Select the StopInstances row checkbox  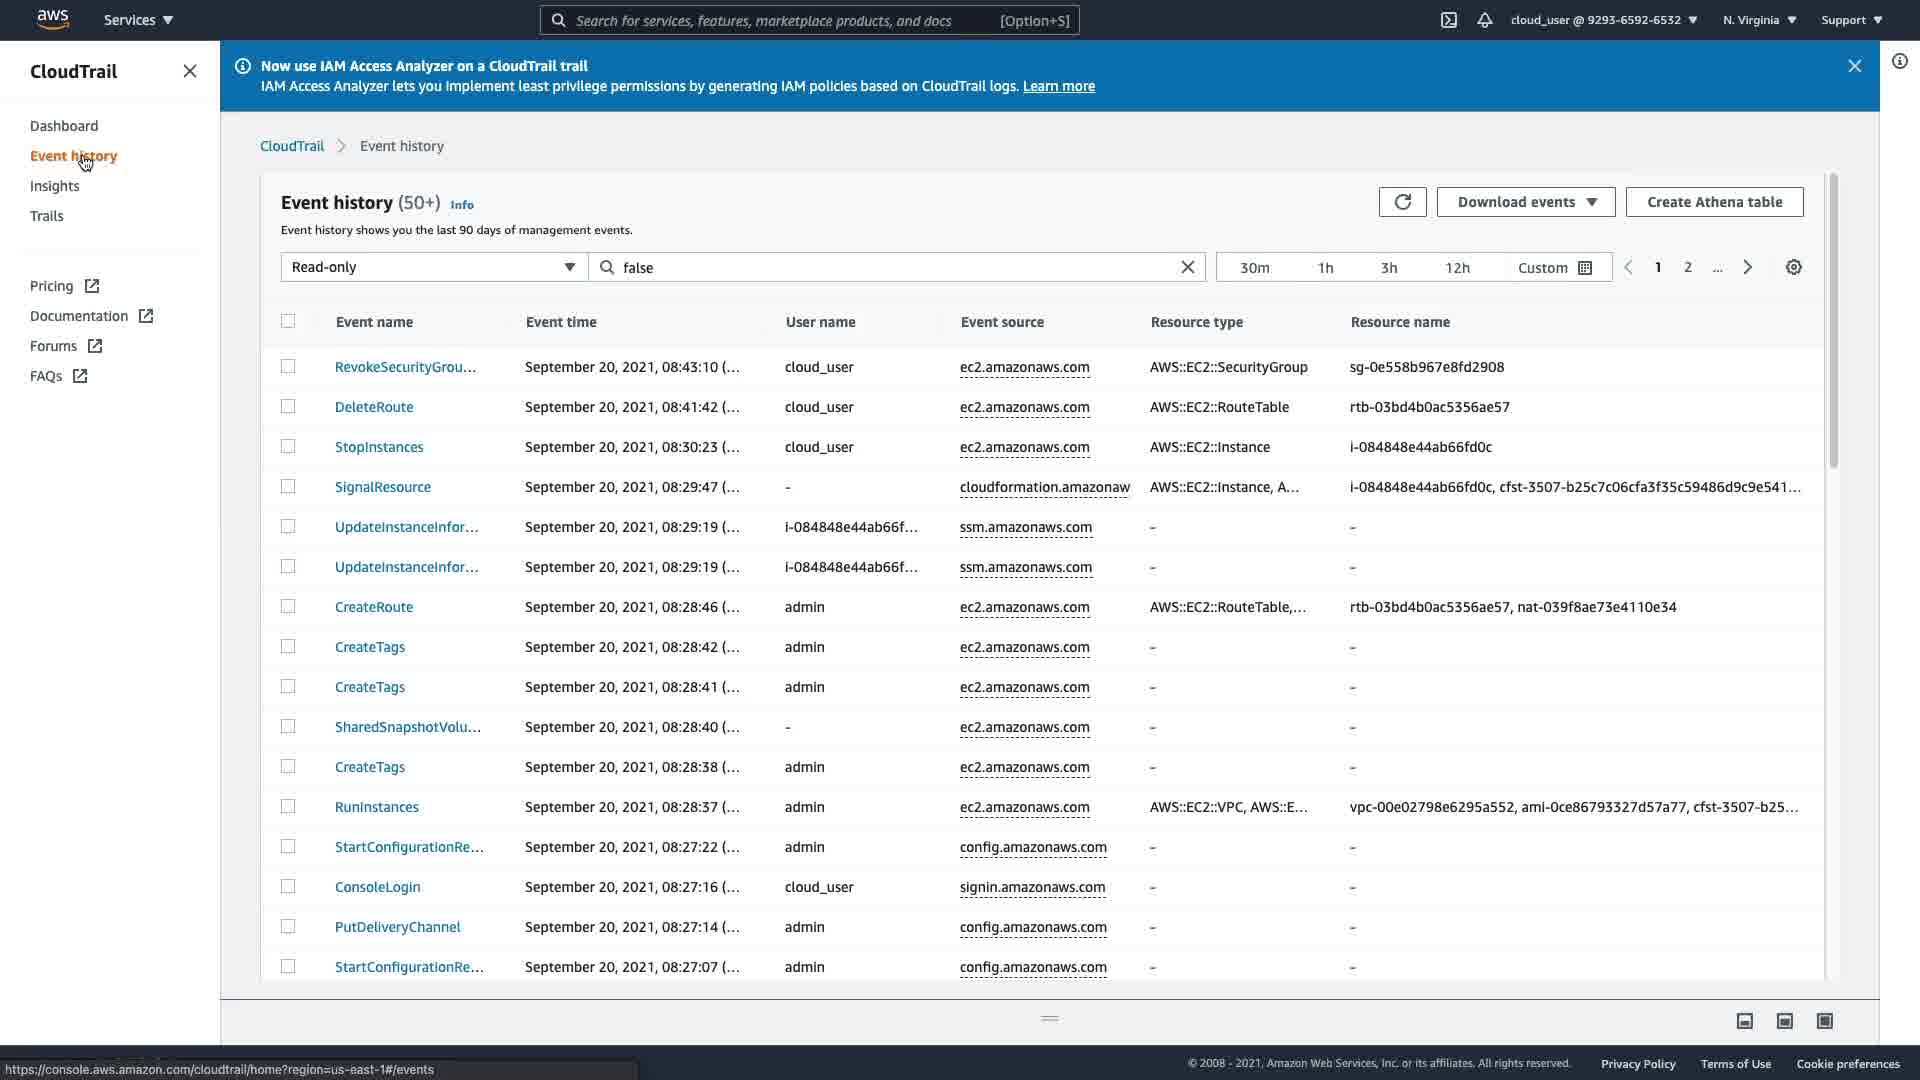pos(288,447)
